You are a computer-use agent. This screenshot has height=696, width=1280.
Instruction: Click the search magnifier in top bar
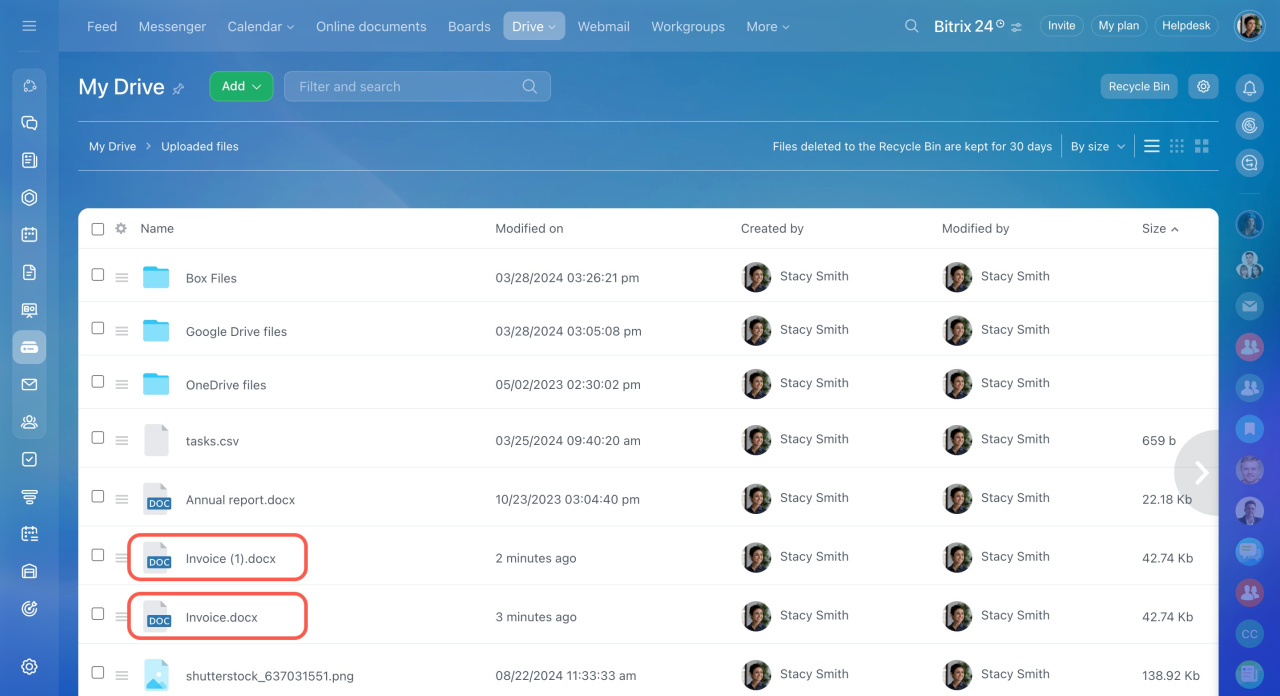coord(911,26)
